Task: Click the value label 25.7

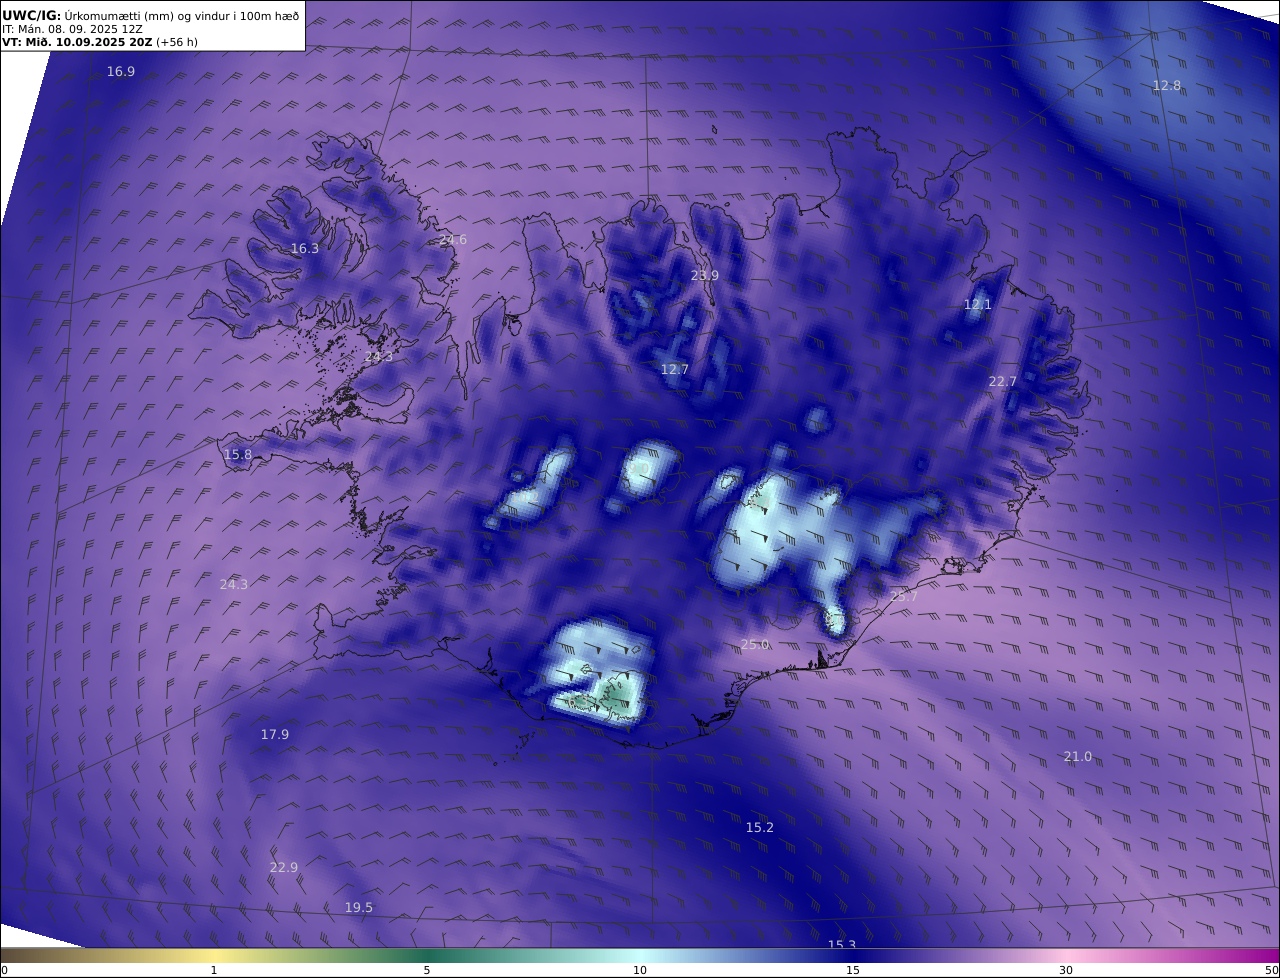Action: coord(904,596)
